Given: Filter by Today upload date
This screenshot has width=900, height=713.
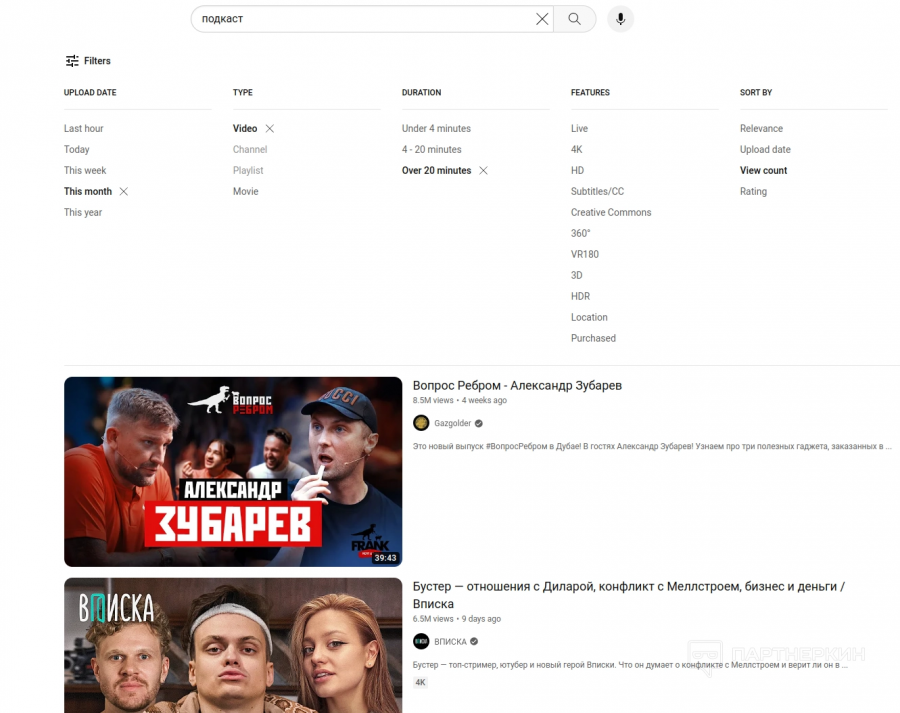Looking at the screenshot, I should (77, 149).
